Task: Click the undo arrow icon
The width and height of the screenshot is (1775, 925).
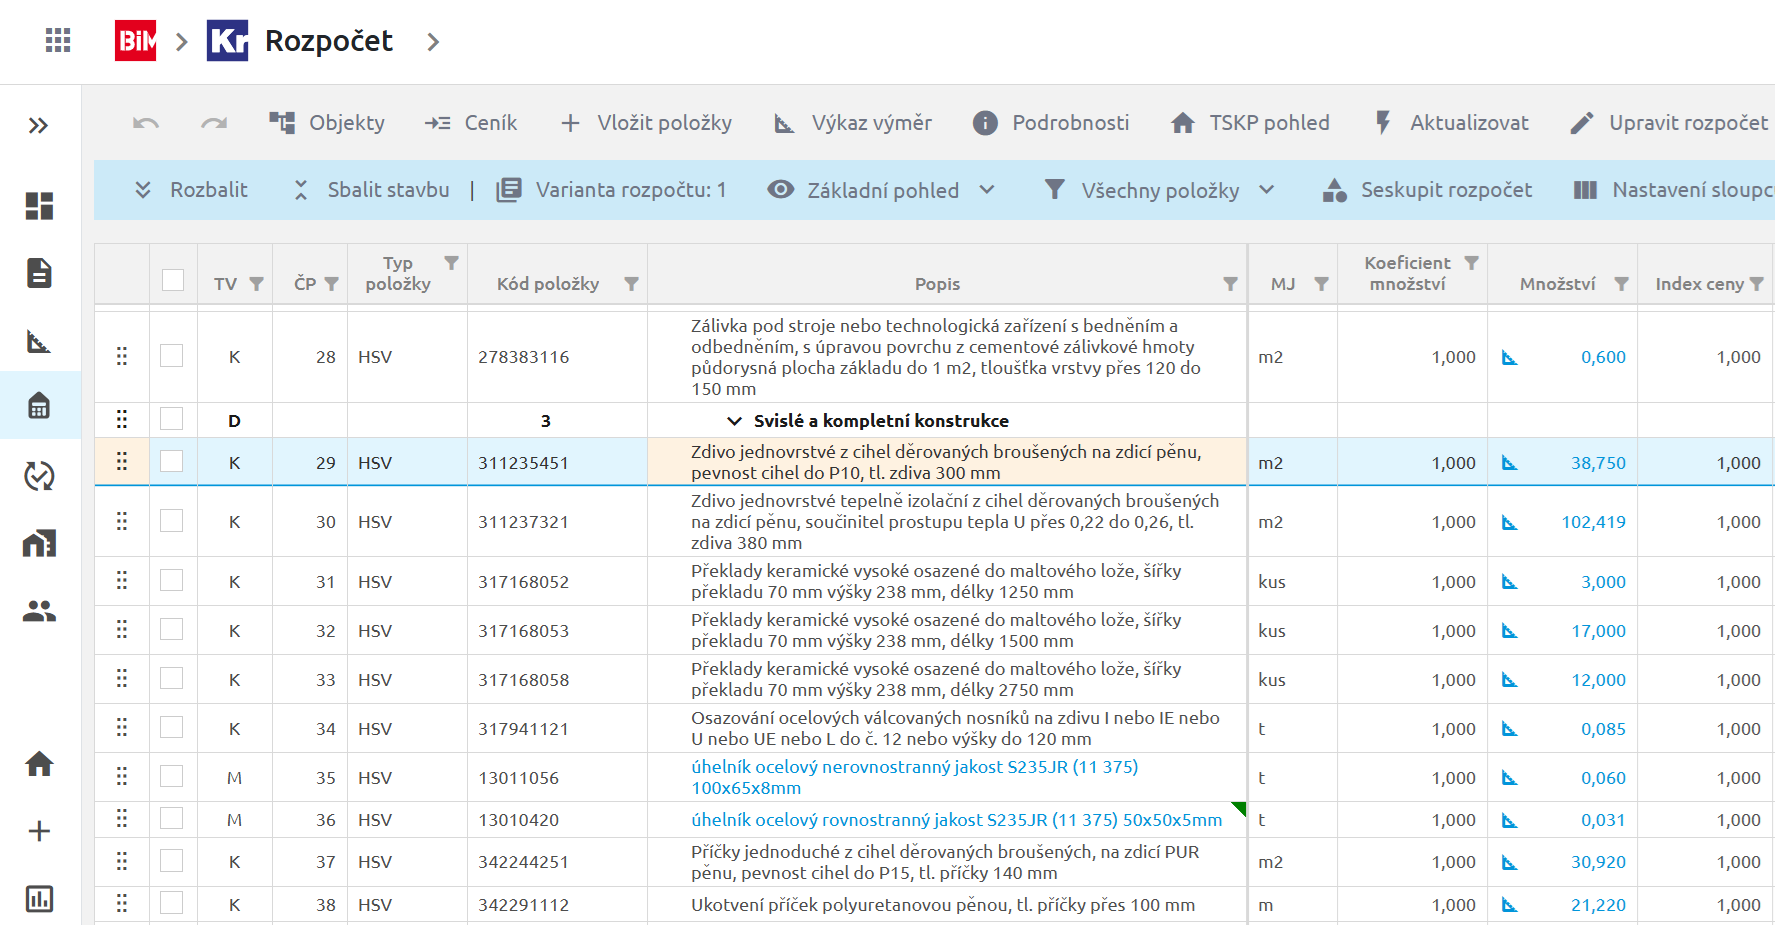Action: (x=146, y=123)
